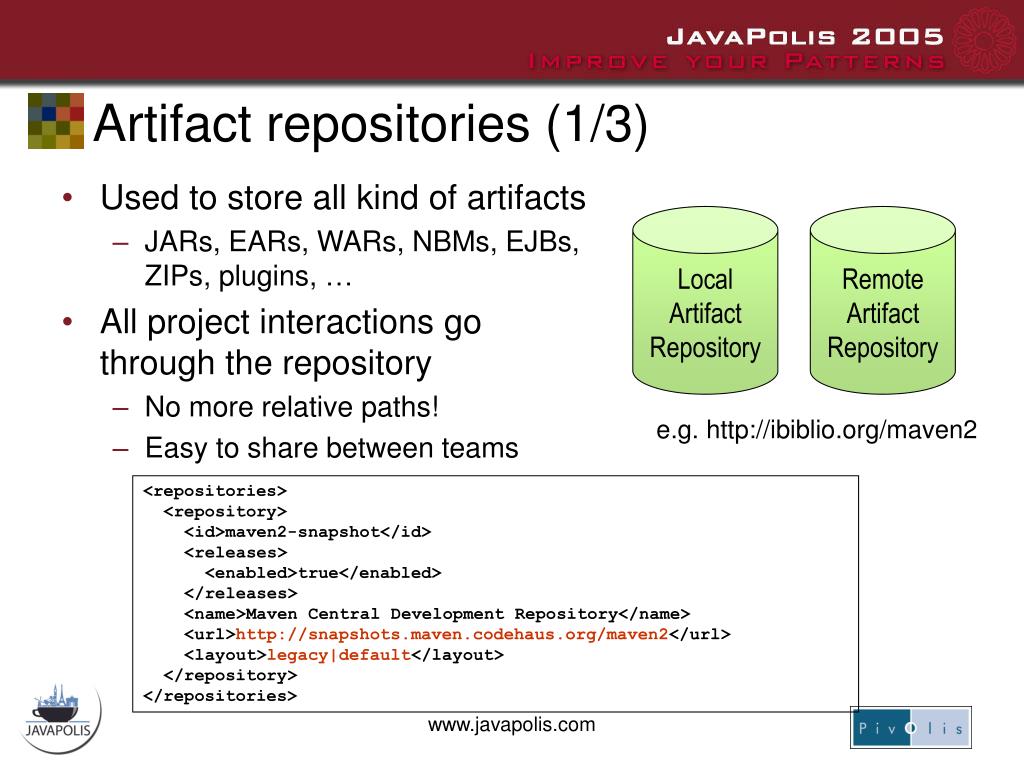The image size is (1024, 768).
Task: Click Easy to share between teams line
Action: pos(332,448)
